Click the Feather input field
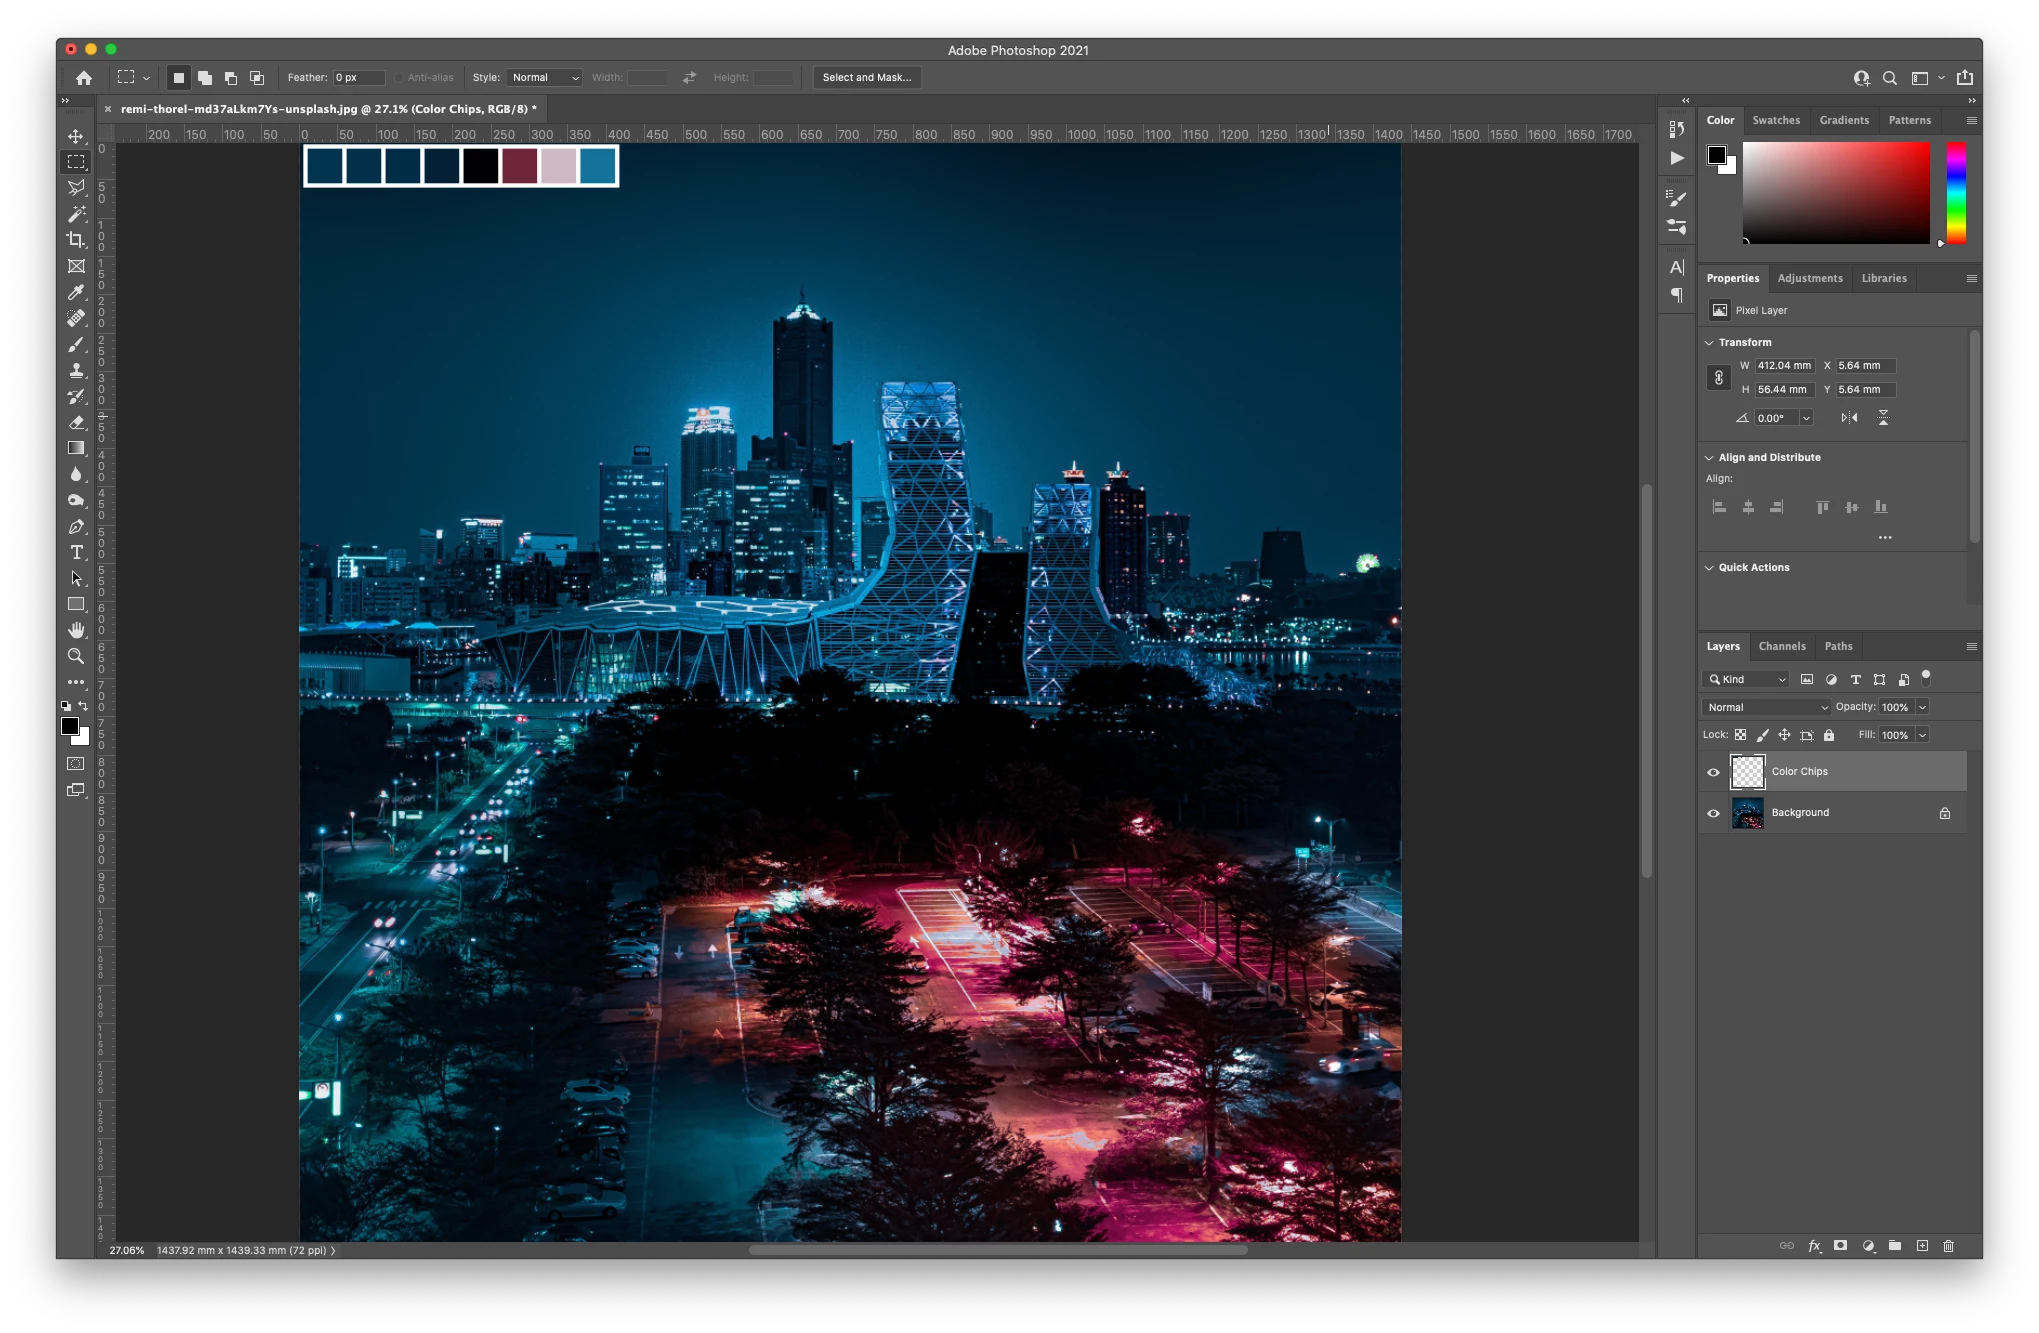Viewport: 2039px width, 1333px height. click(x=358, y=77)
